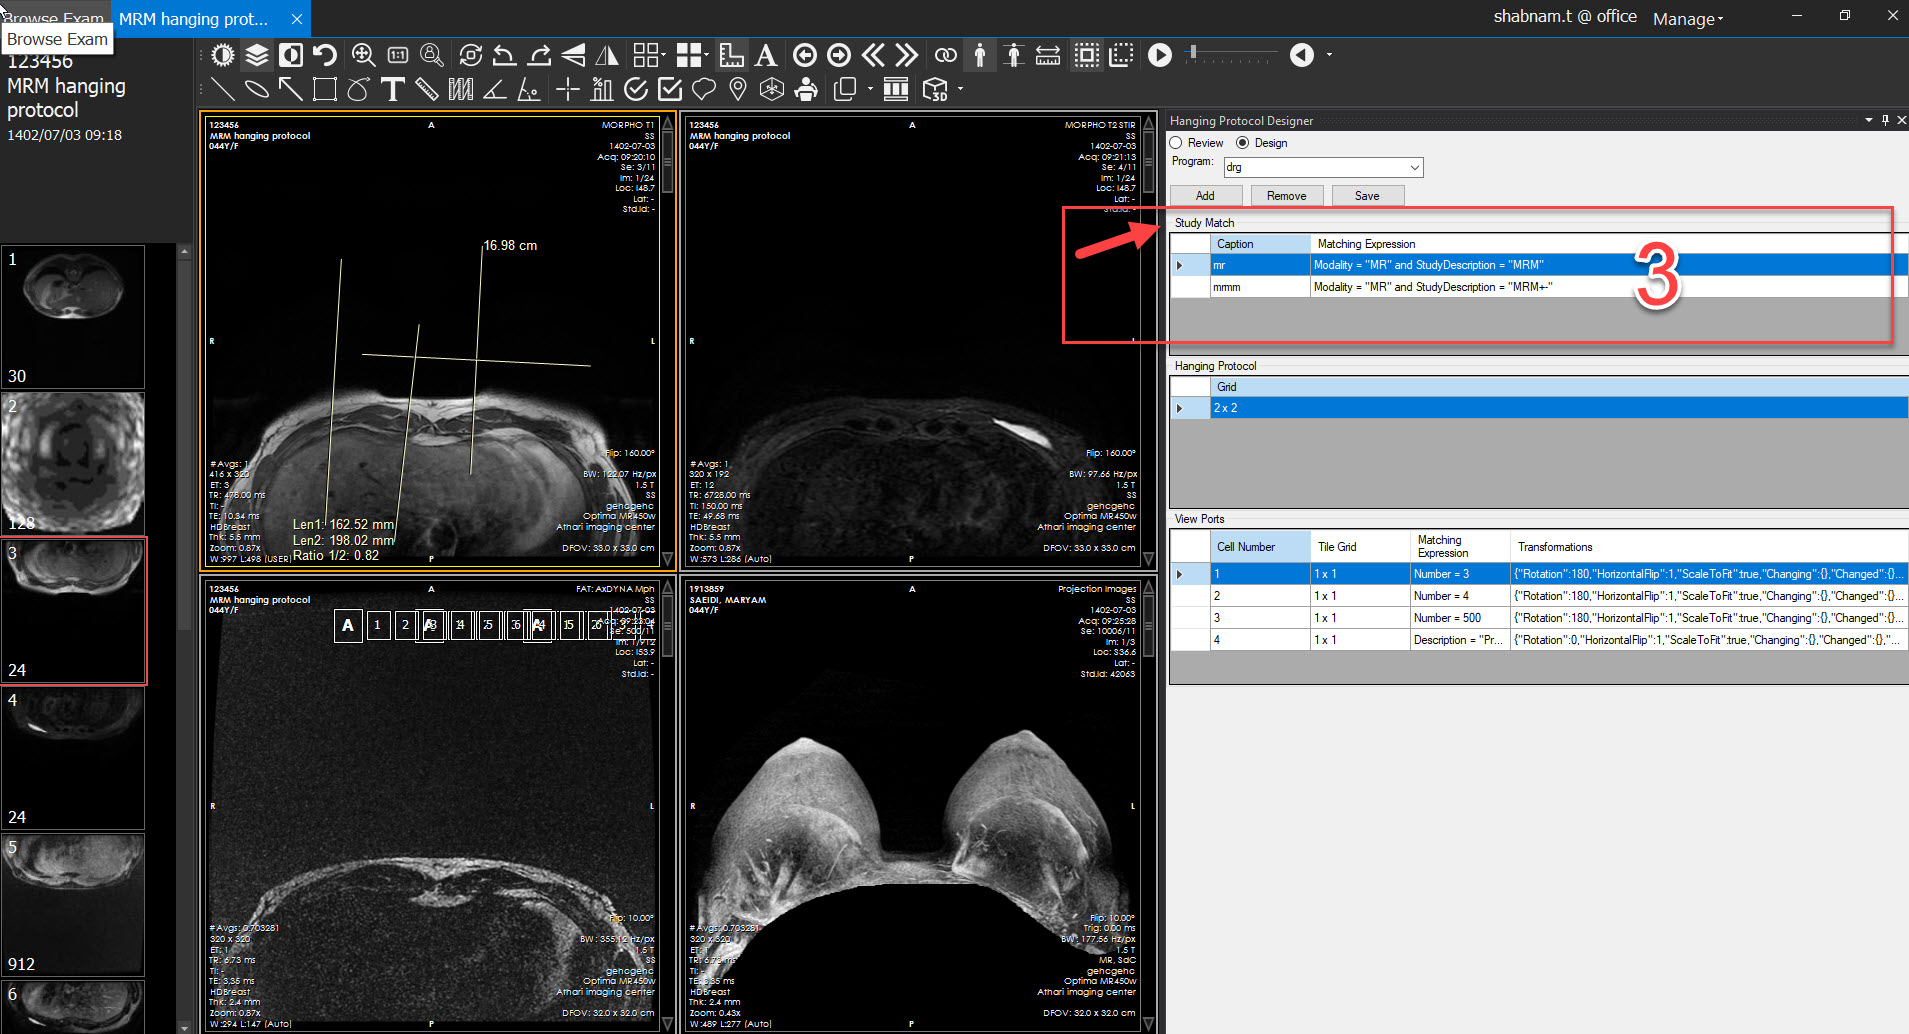
Task: Select the ellipse drawing tool
Action: [256, 89]
